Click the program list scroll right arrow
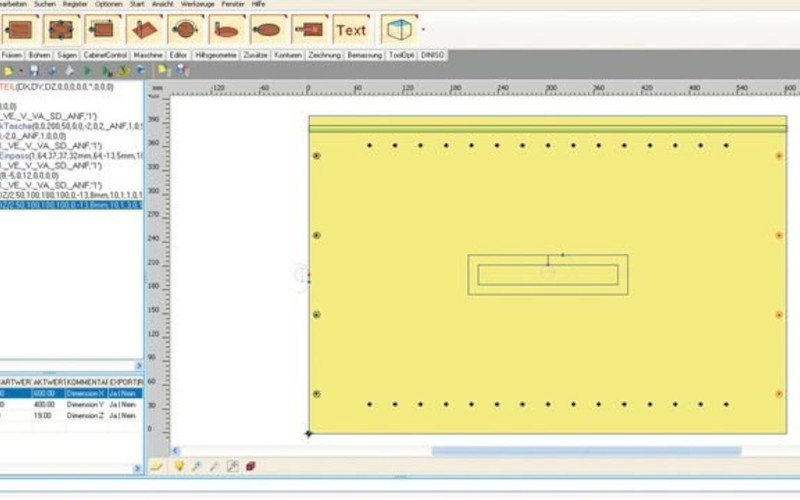Viewport: 800px width, 500px height. (138, 366)
